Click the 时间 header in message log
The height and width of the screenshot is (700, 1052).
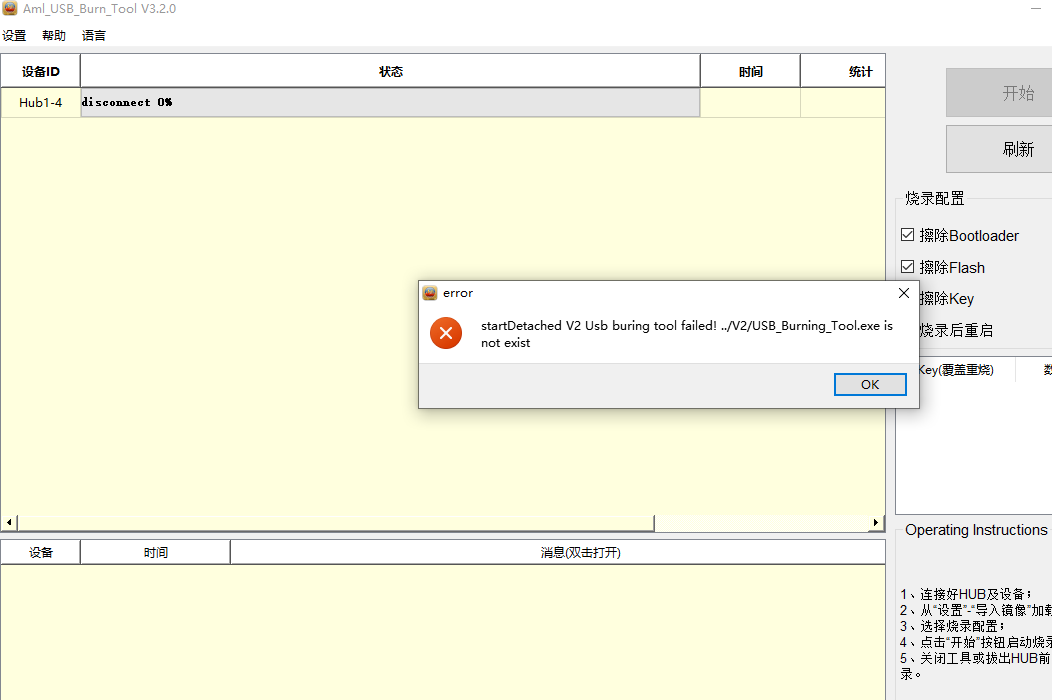pyautogui.click(x=156, y=552)
